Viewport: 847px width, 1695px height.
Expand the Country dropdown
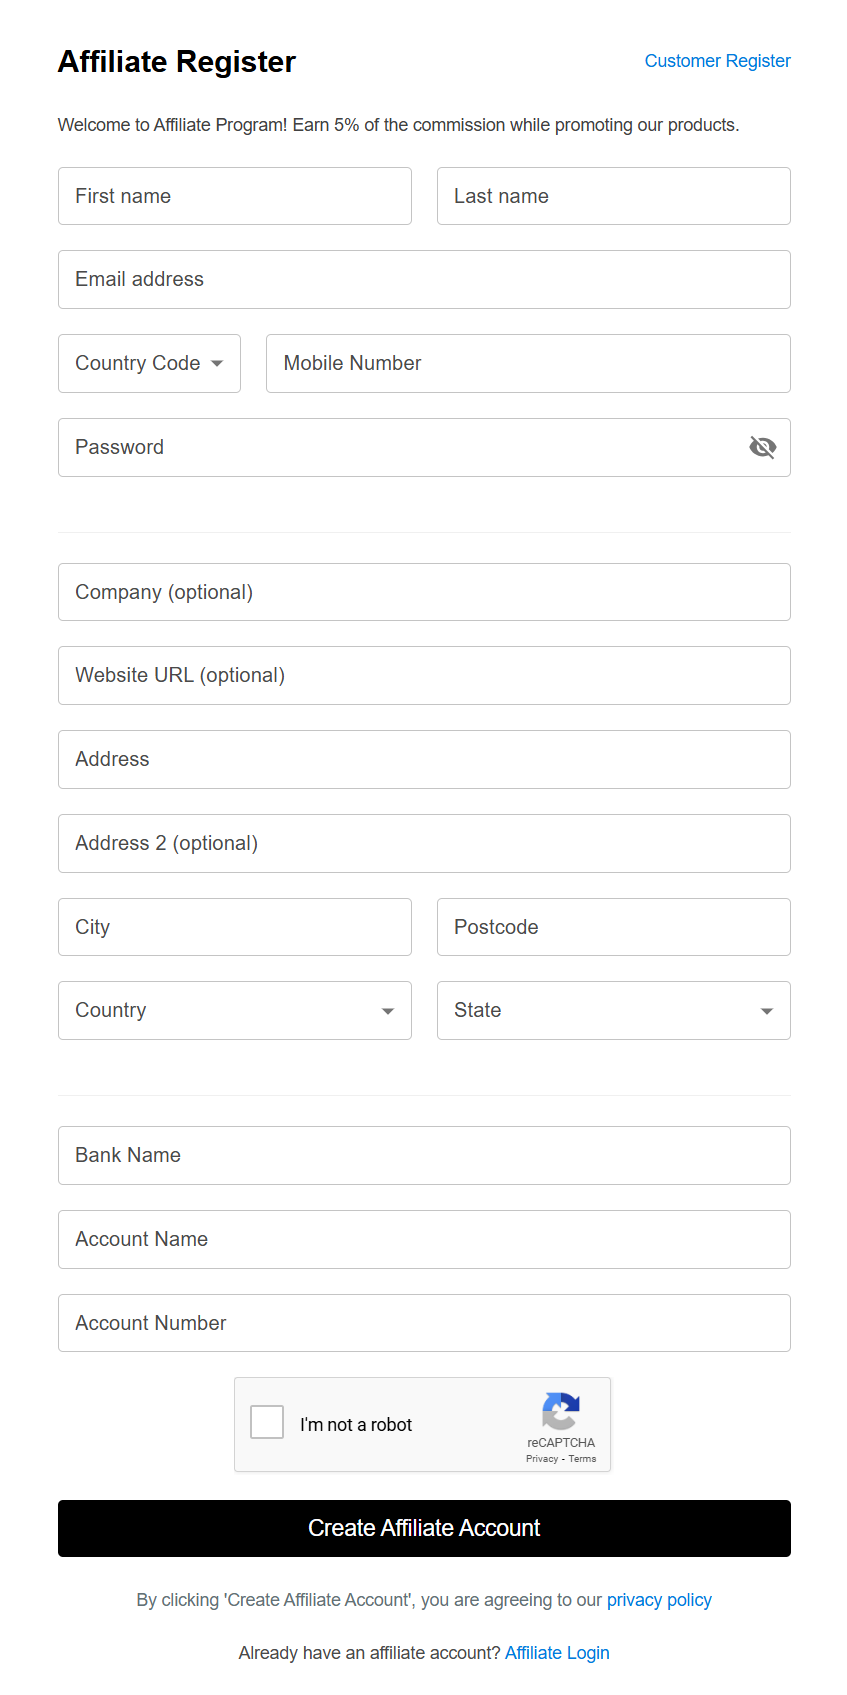point(234,1010)
